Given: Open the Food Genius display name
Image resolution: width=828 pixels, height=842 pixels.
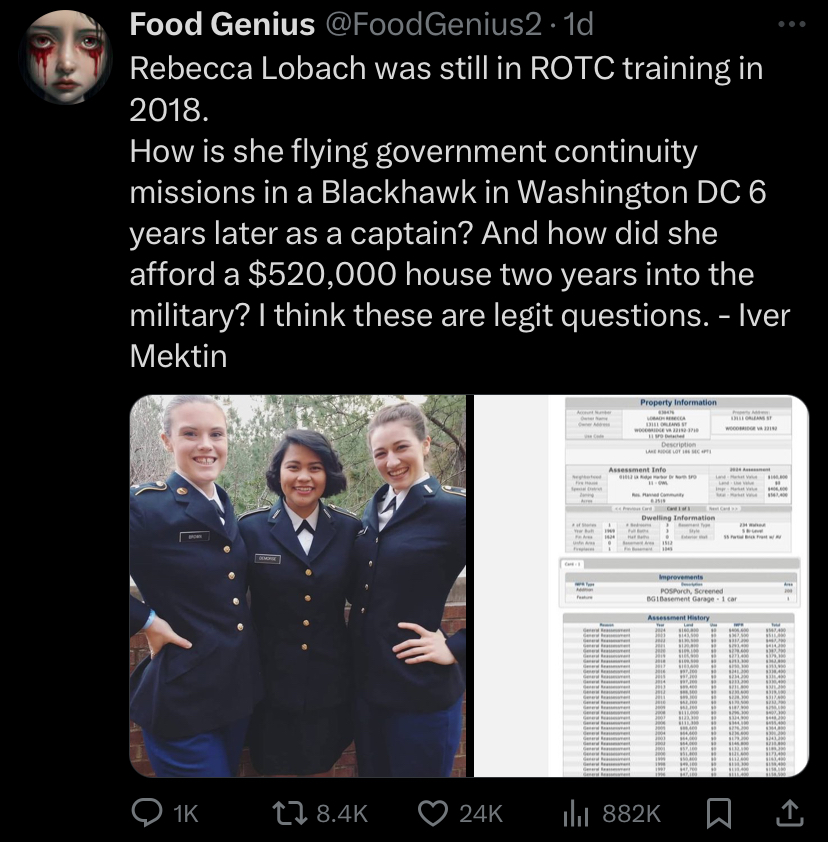Looking at the screenshot, I should 222,25.
